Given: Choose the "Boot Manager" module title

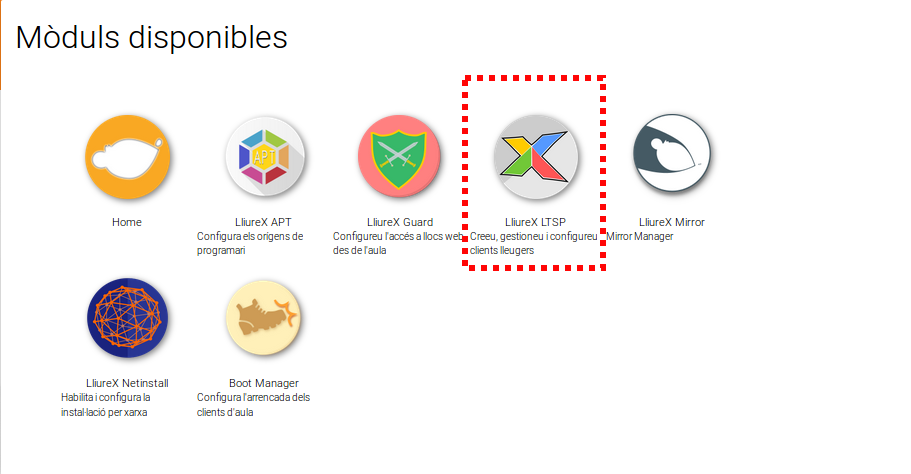Looking at the screenshot, I should pyautogui.click(x=264, y=383).
